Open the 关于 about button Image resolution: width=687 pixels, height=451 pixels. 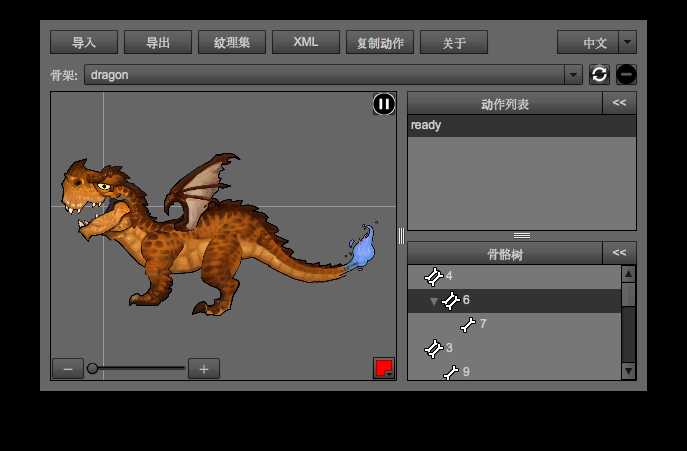click(x=454, y=43)
